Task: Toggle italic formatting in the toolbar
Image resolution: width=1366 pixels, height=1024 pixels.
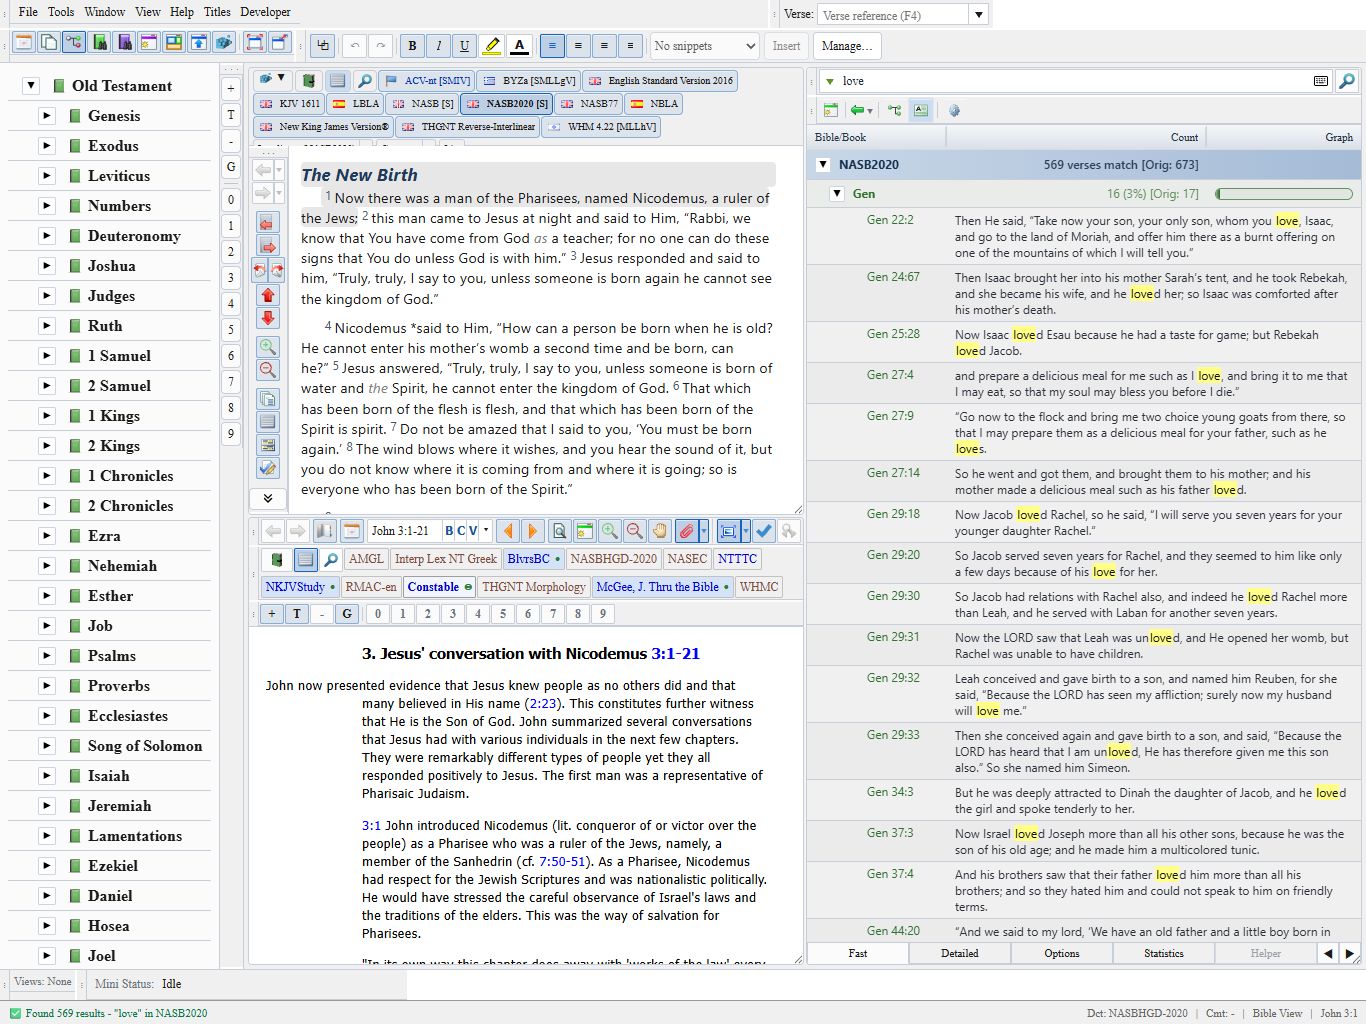Action: point(438,46)
